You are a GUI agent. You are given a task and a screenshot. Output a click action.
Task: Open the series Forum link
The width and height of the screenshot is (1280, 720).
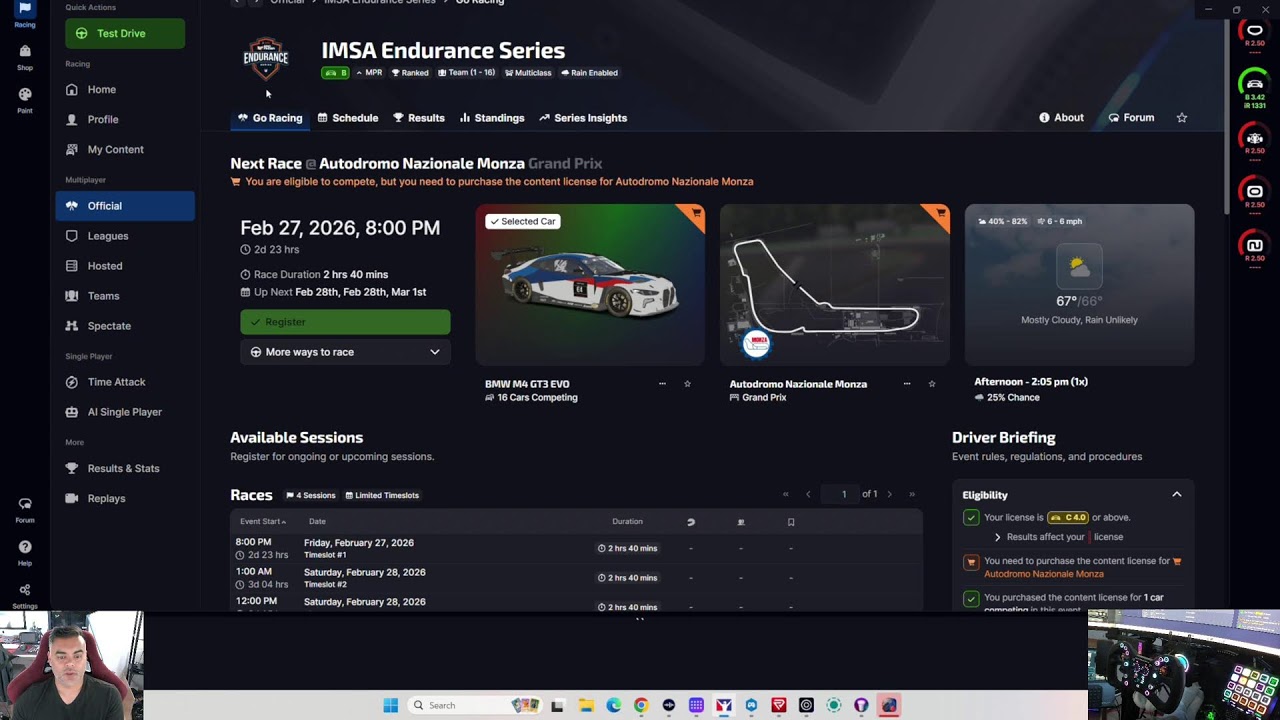pyautogui.click(x=1131, y=118)
